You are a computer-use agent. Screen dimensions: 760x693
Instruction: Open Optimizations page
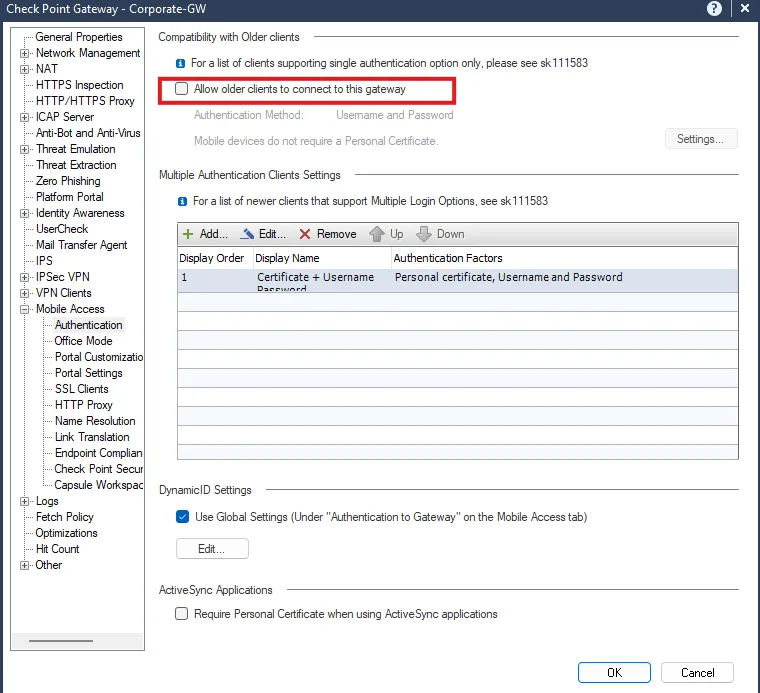point(66,533)
